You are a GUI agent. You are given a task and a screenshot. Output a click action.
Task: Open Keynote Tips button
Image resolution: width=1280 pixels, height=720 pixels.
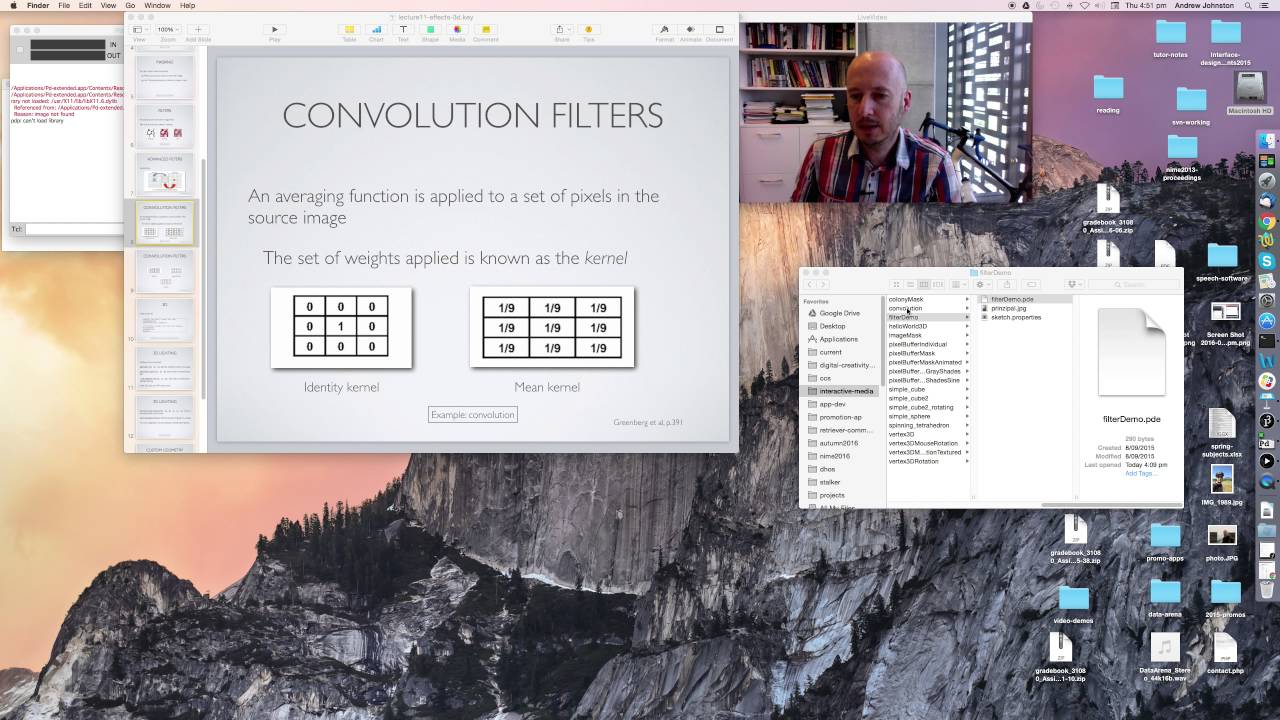pos(588,32)
